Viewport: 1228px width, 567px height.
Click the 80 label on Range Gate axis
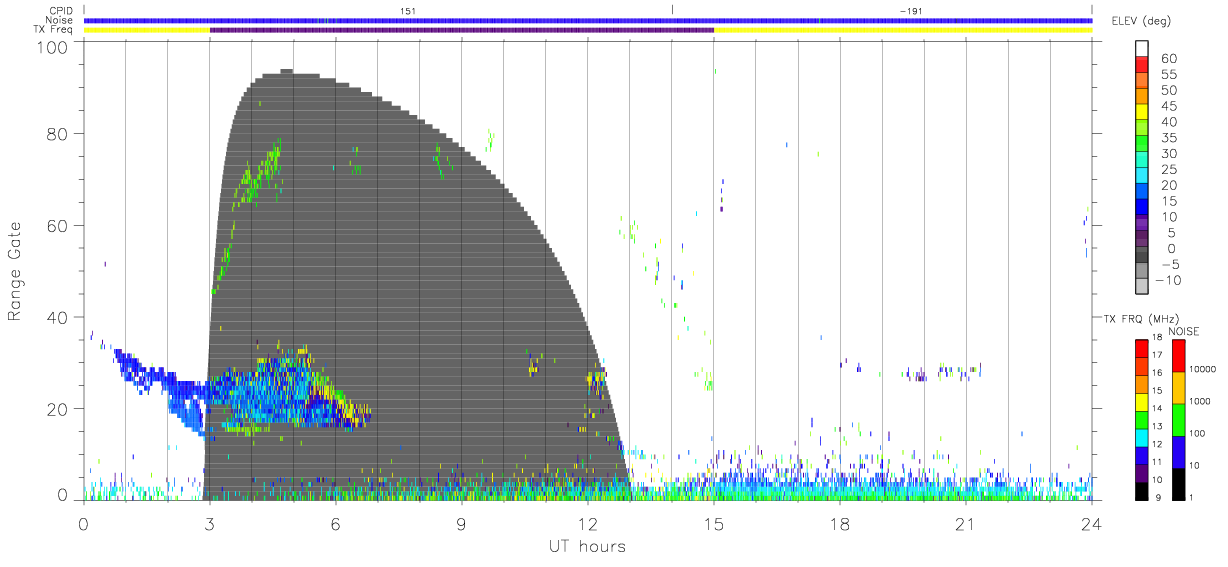click(x=59, y=134)
